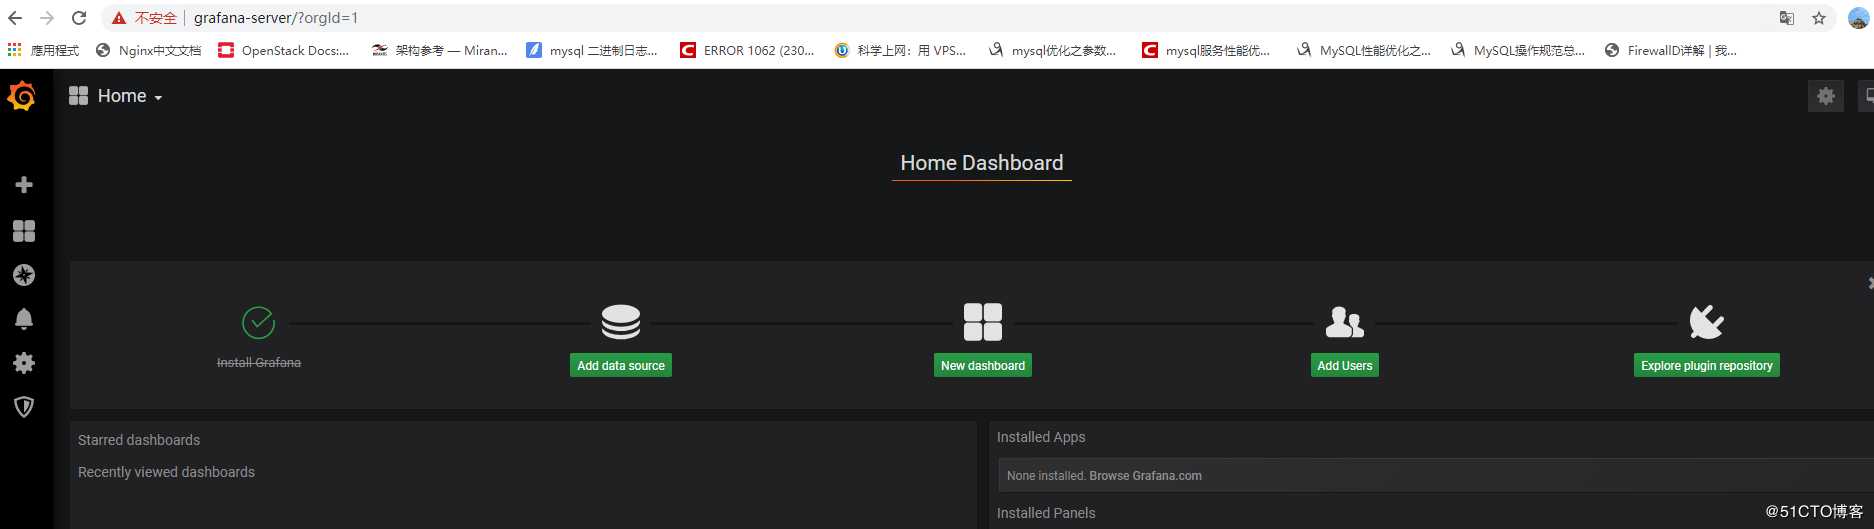
Task: Open Alerting bell icon in the sidebar
Action: 24,319
